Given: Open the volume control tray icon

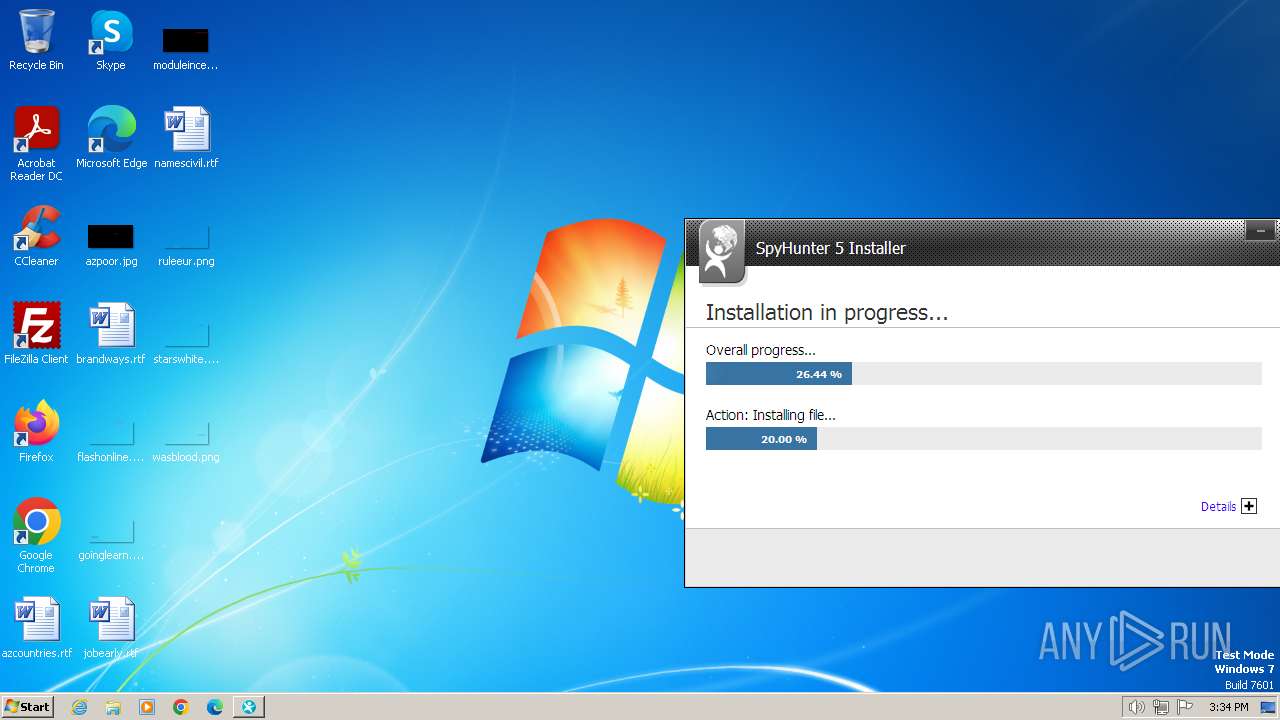Looking at the screenshot, I should pos(1136,707).
